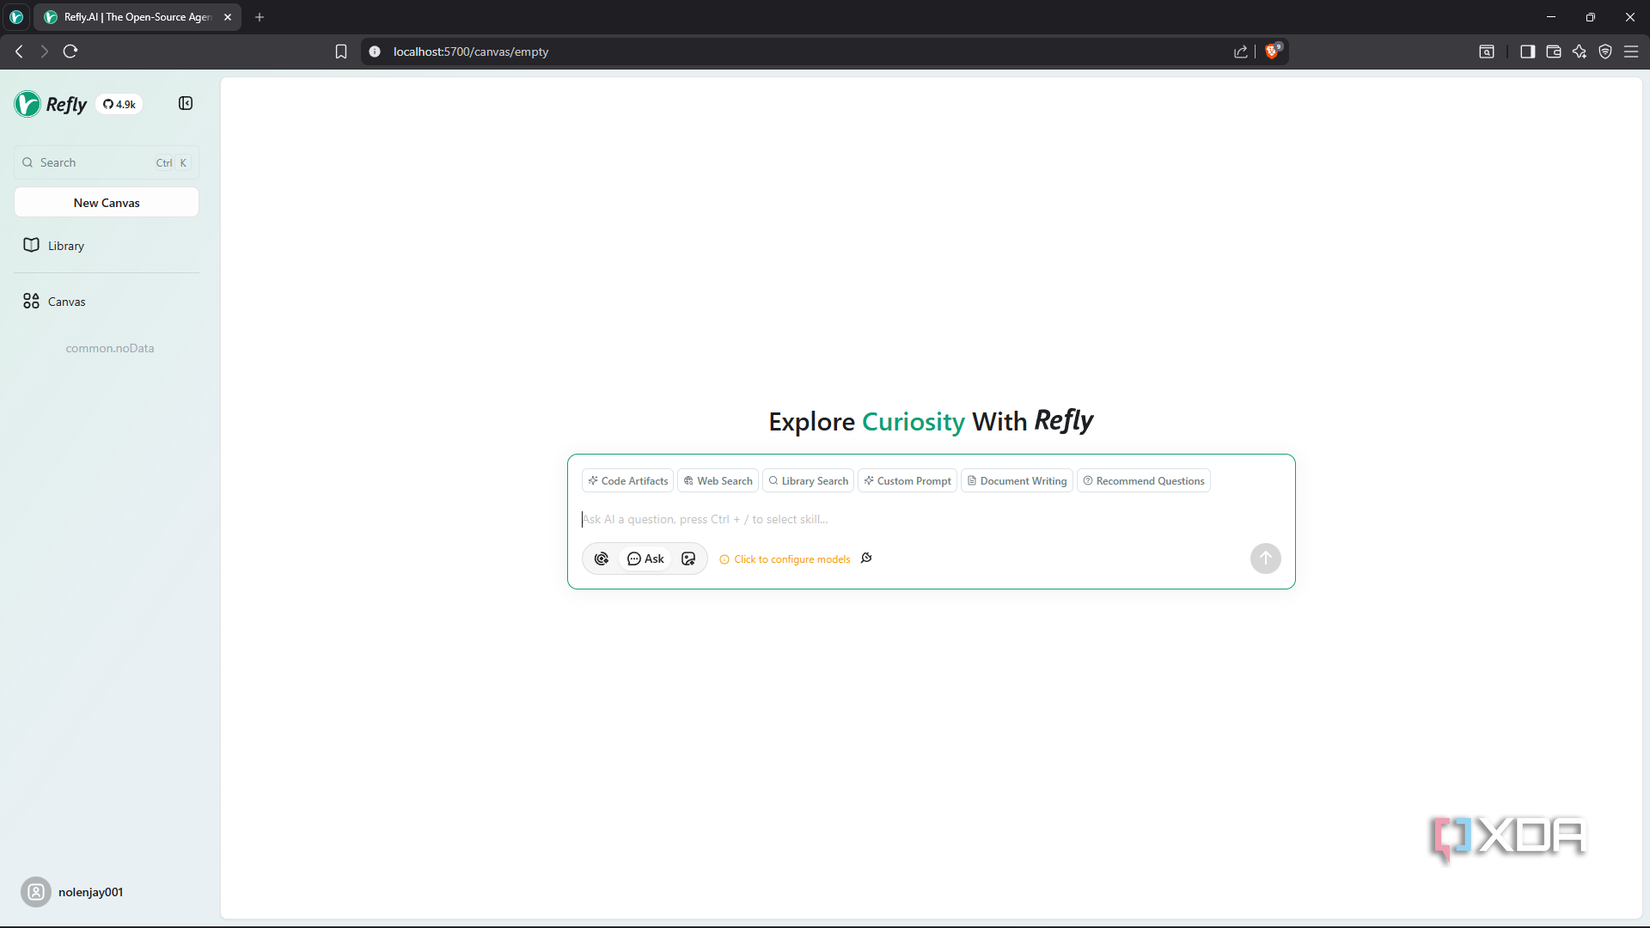Close the Refly.AI tab
This screenshot has width=1650, height=928.
point(228,17)
